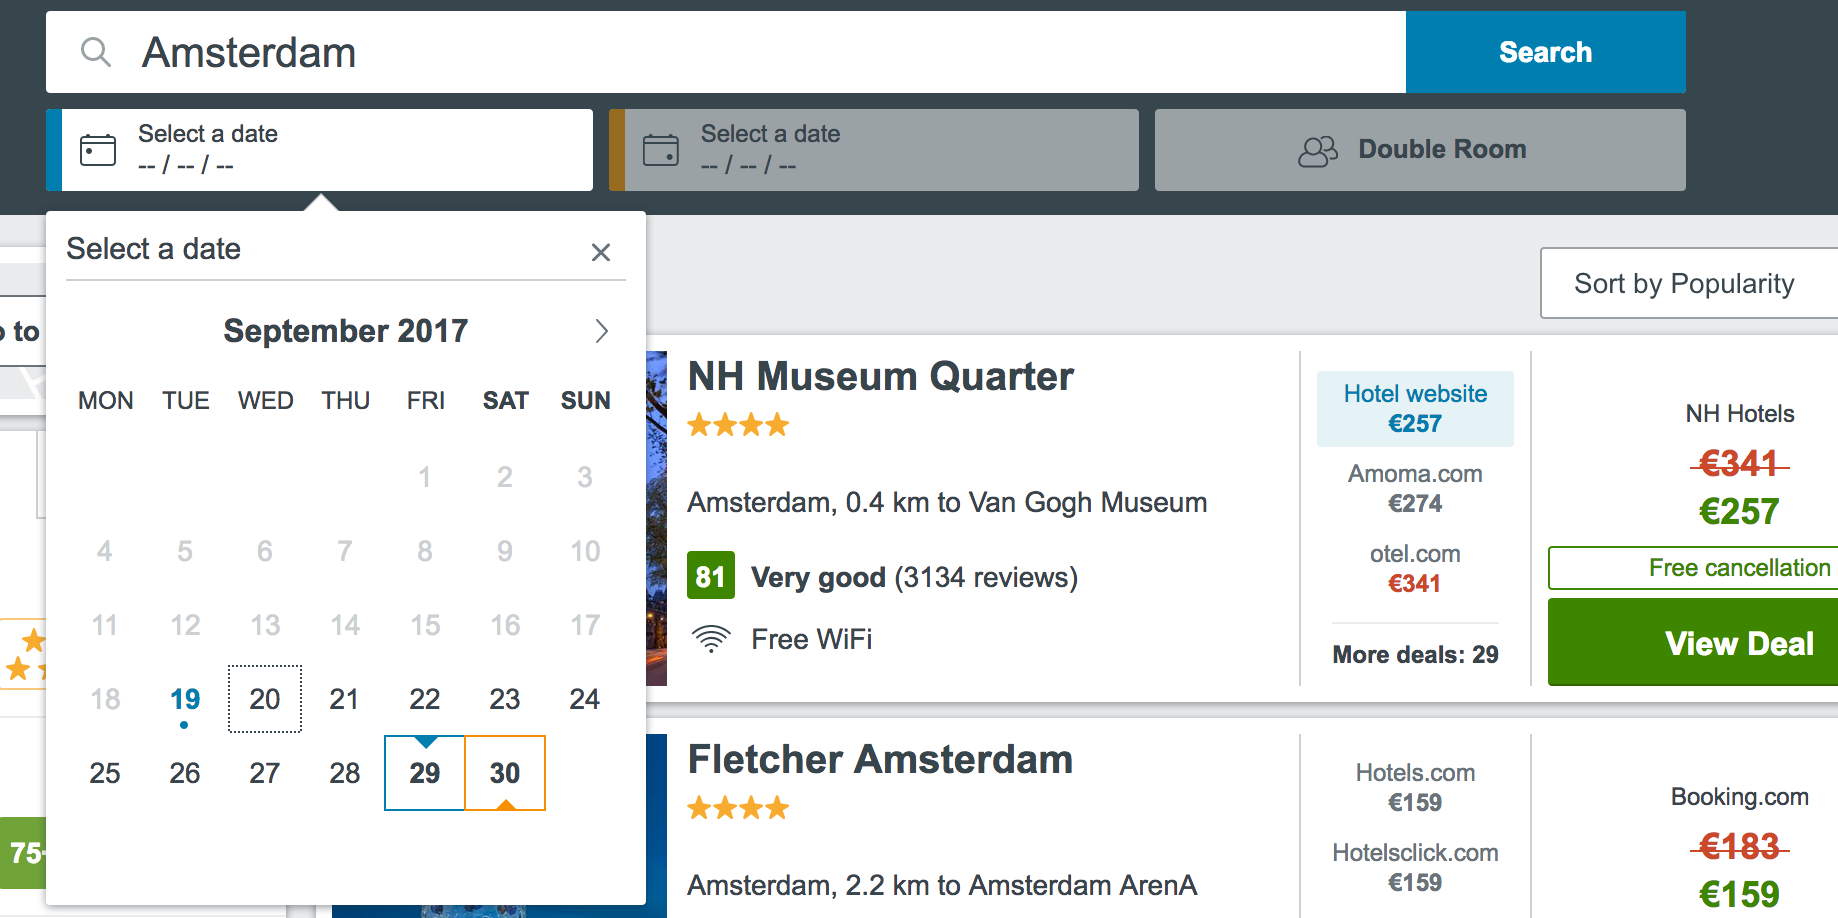Select September 29 in the calendar

click(x=425, y=773)
